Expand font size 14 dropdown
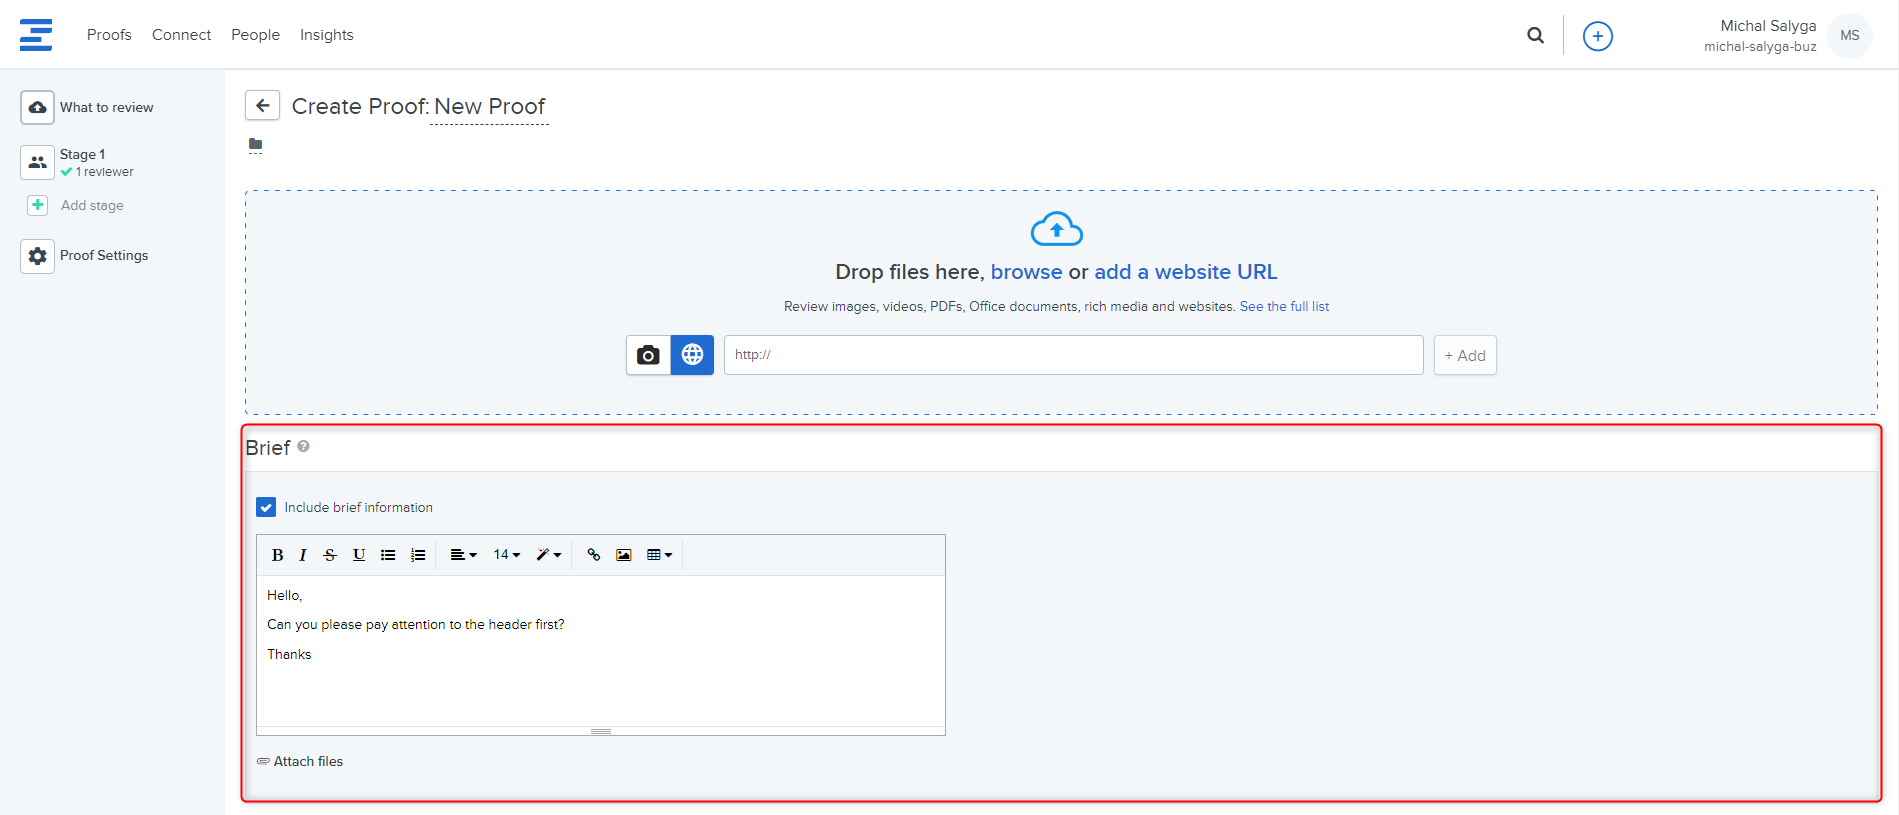Screen dimensions: 1899x815 (507, 555)
